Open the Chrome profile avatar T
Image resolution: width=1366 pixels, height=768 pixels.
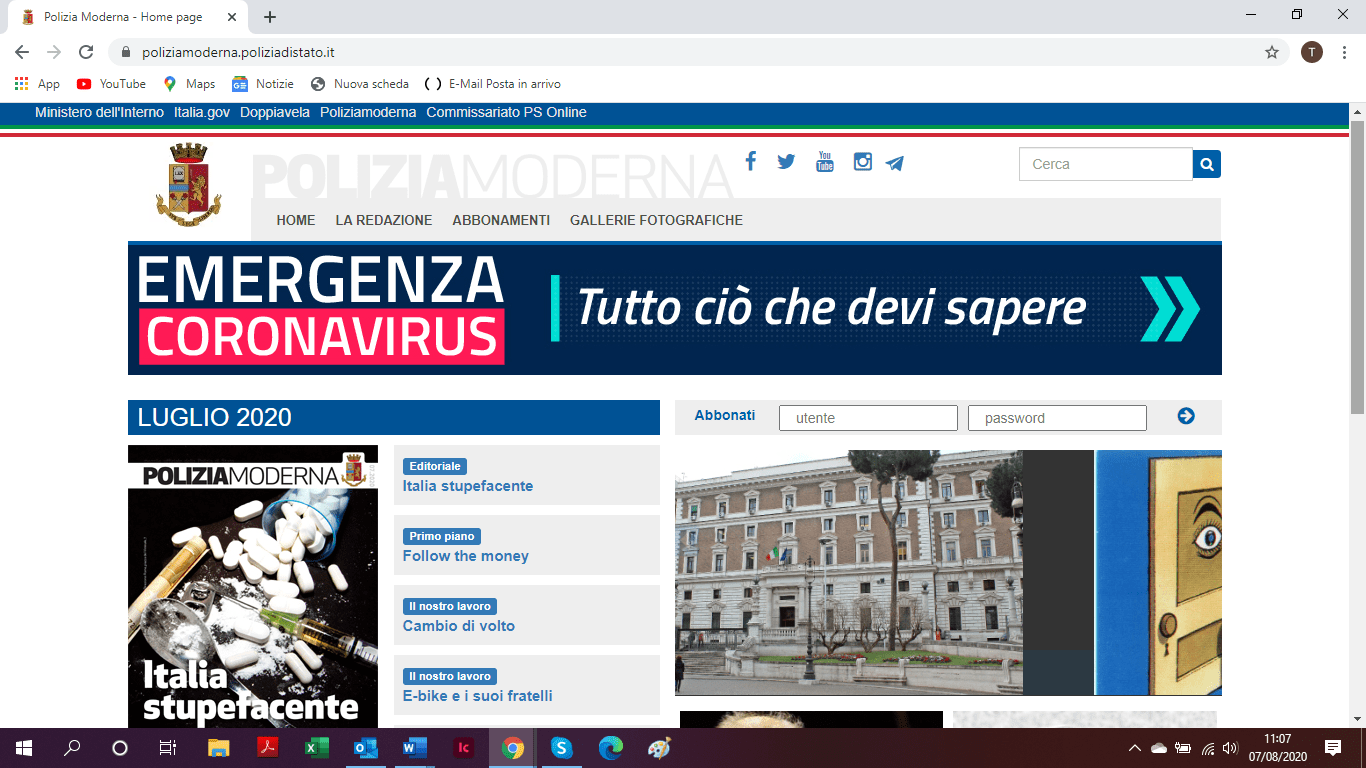point(1312,52)
